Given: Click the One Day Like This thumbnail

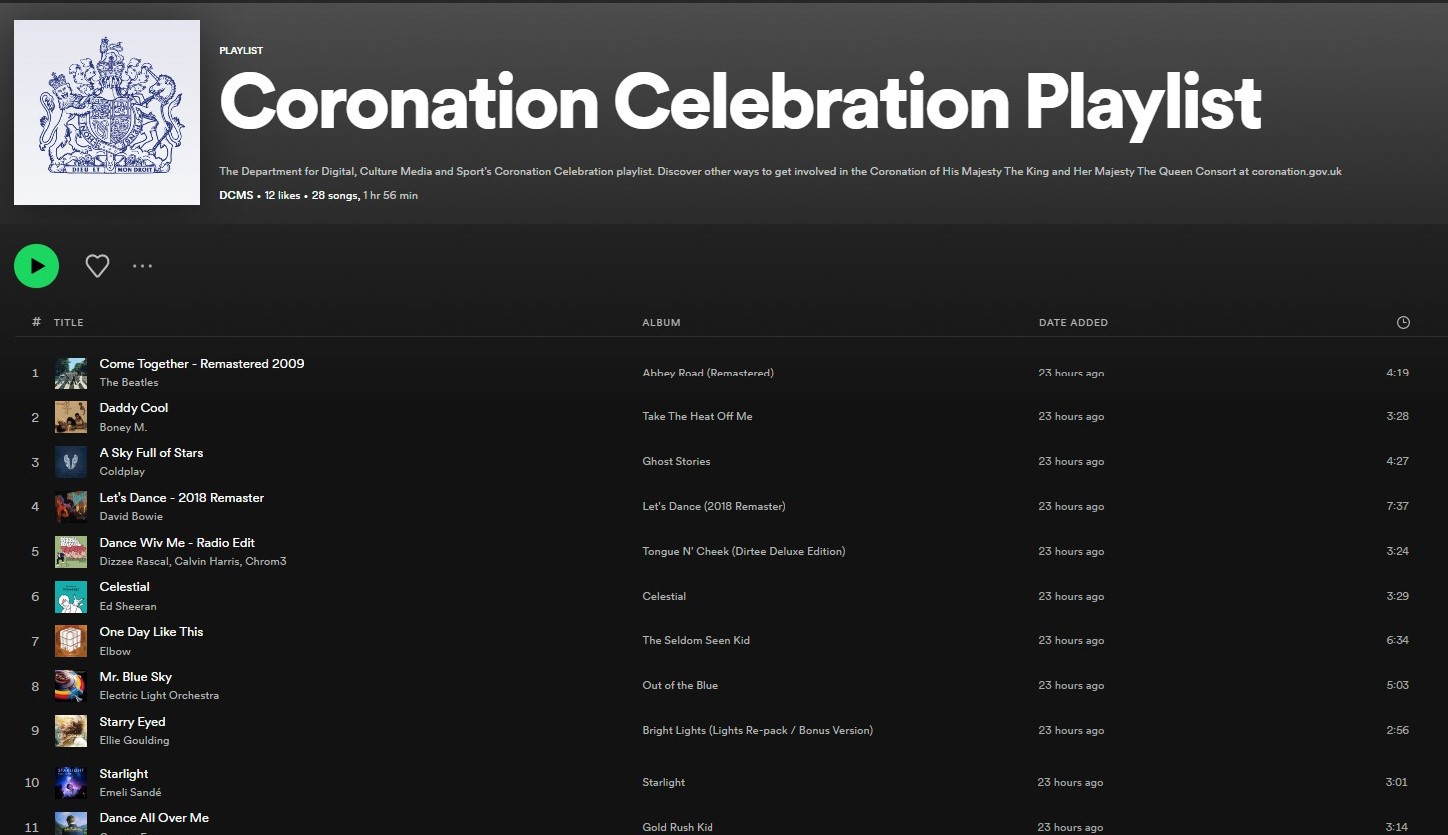Looking at the screenshot, I should pos(71,641).
